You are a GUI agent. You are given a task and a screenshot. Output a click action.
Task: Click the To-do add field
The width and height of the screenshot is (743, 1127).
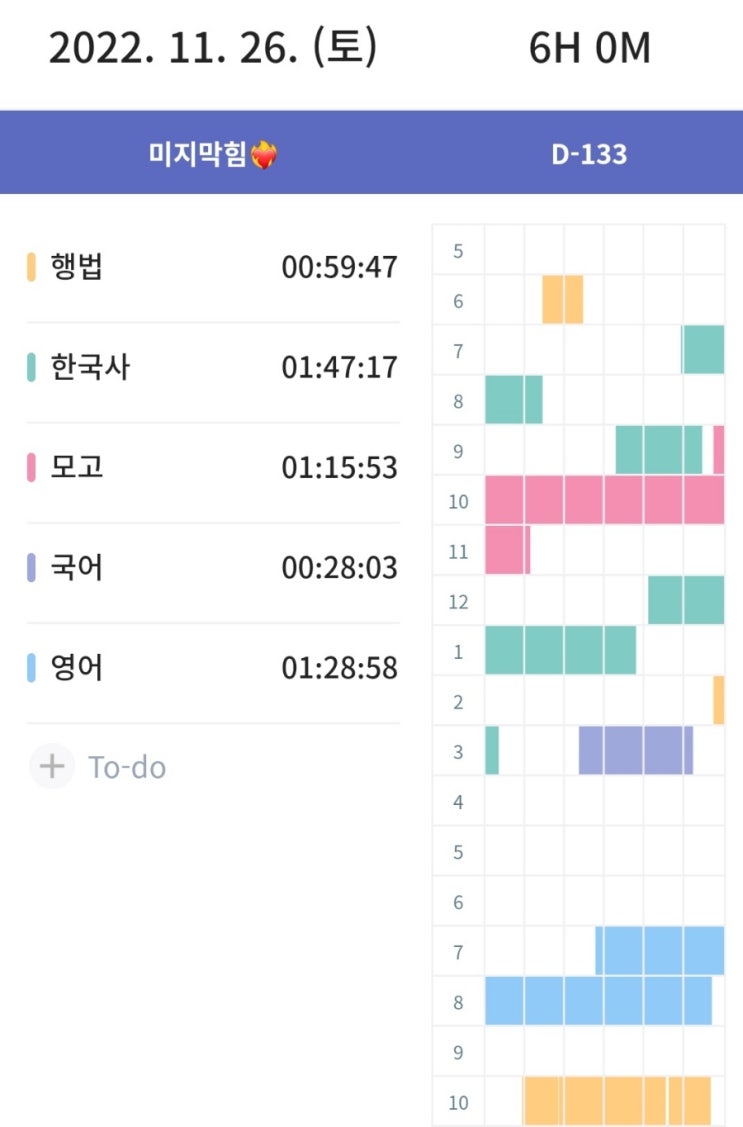pyautogui.click(x=127, y=767)
